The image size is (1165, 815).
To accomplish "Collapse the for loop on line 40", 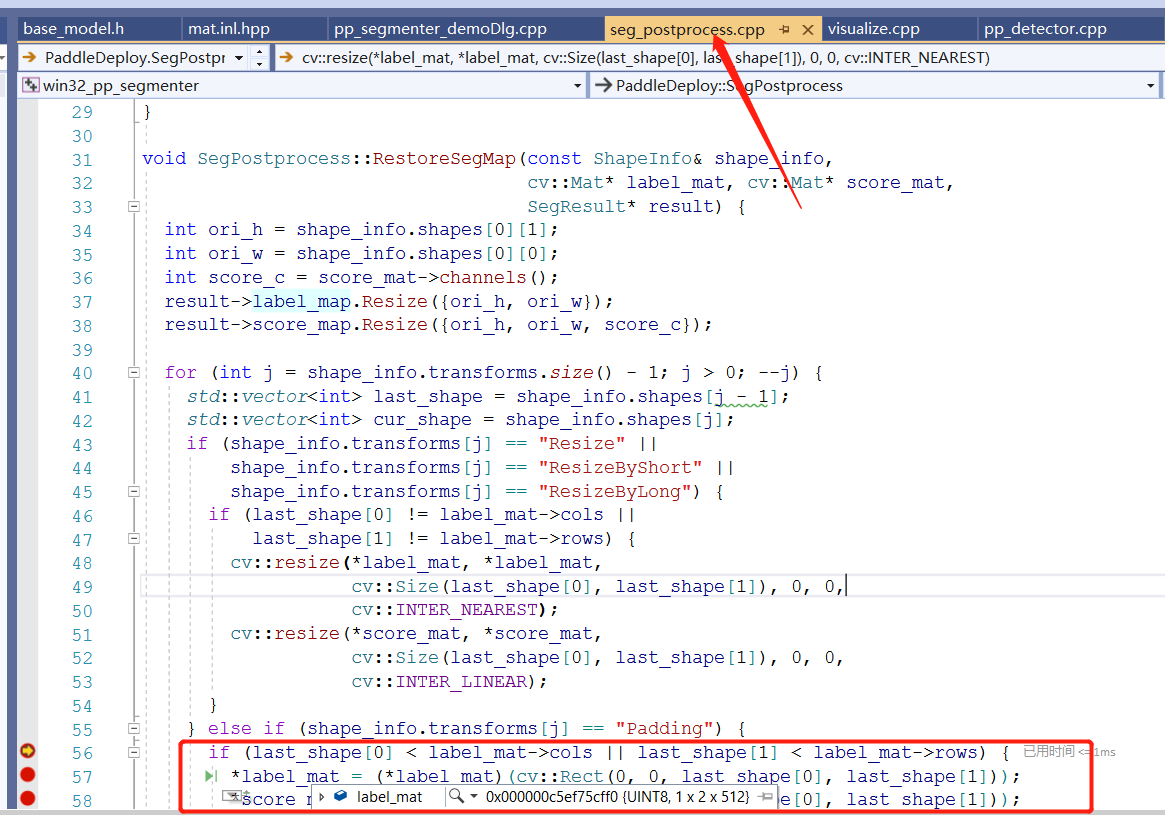I will click(134, 371).
